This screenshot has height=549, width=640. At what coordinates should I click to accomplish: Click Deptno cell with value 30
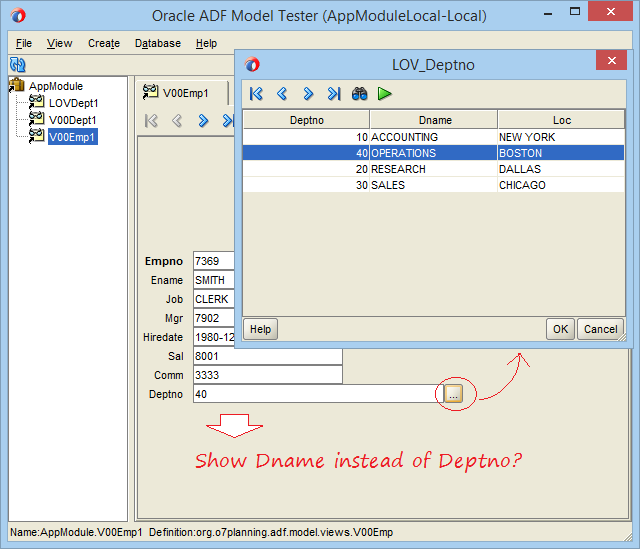click(307, 185)
